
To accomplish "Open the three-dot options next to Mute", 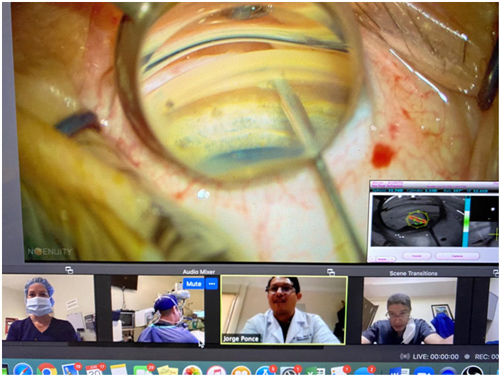I will (212, 284).
